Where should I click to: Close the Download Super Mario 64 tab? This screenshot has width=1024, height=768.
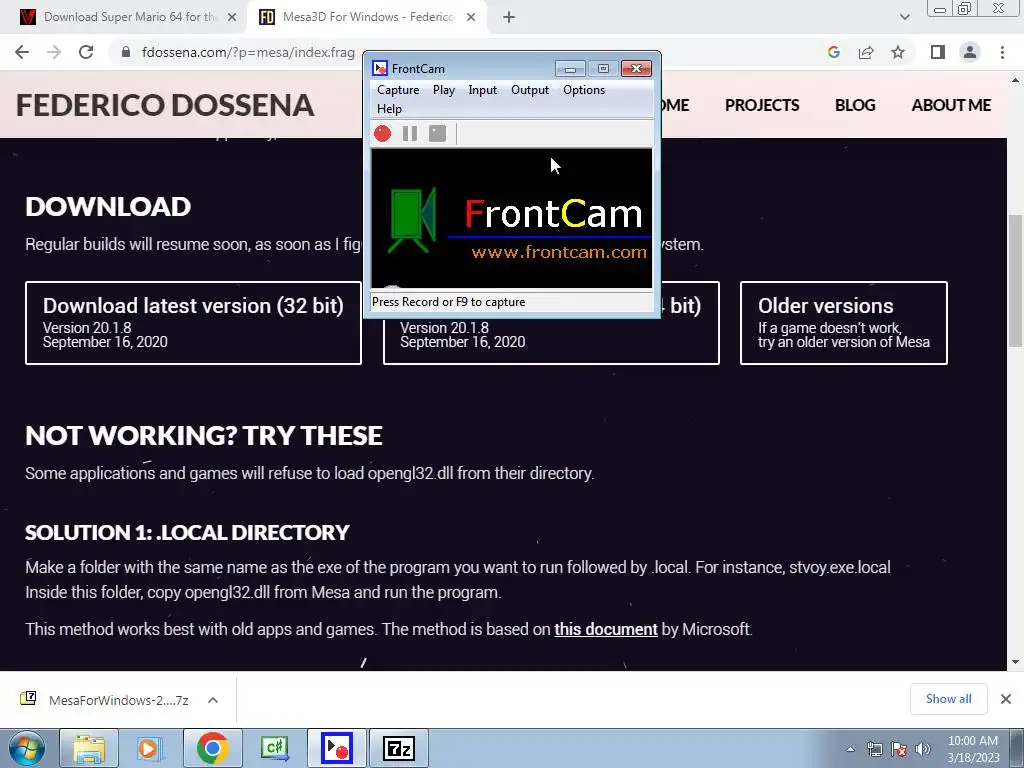[232, 17]
